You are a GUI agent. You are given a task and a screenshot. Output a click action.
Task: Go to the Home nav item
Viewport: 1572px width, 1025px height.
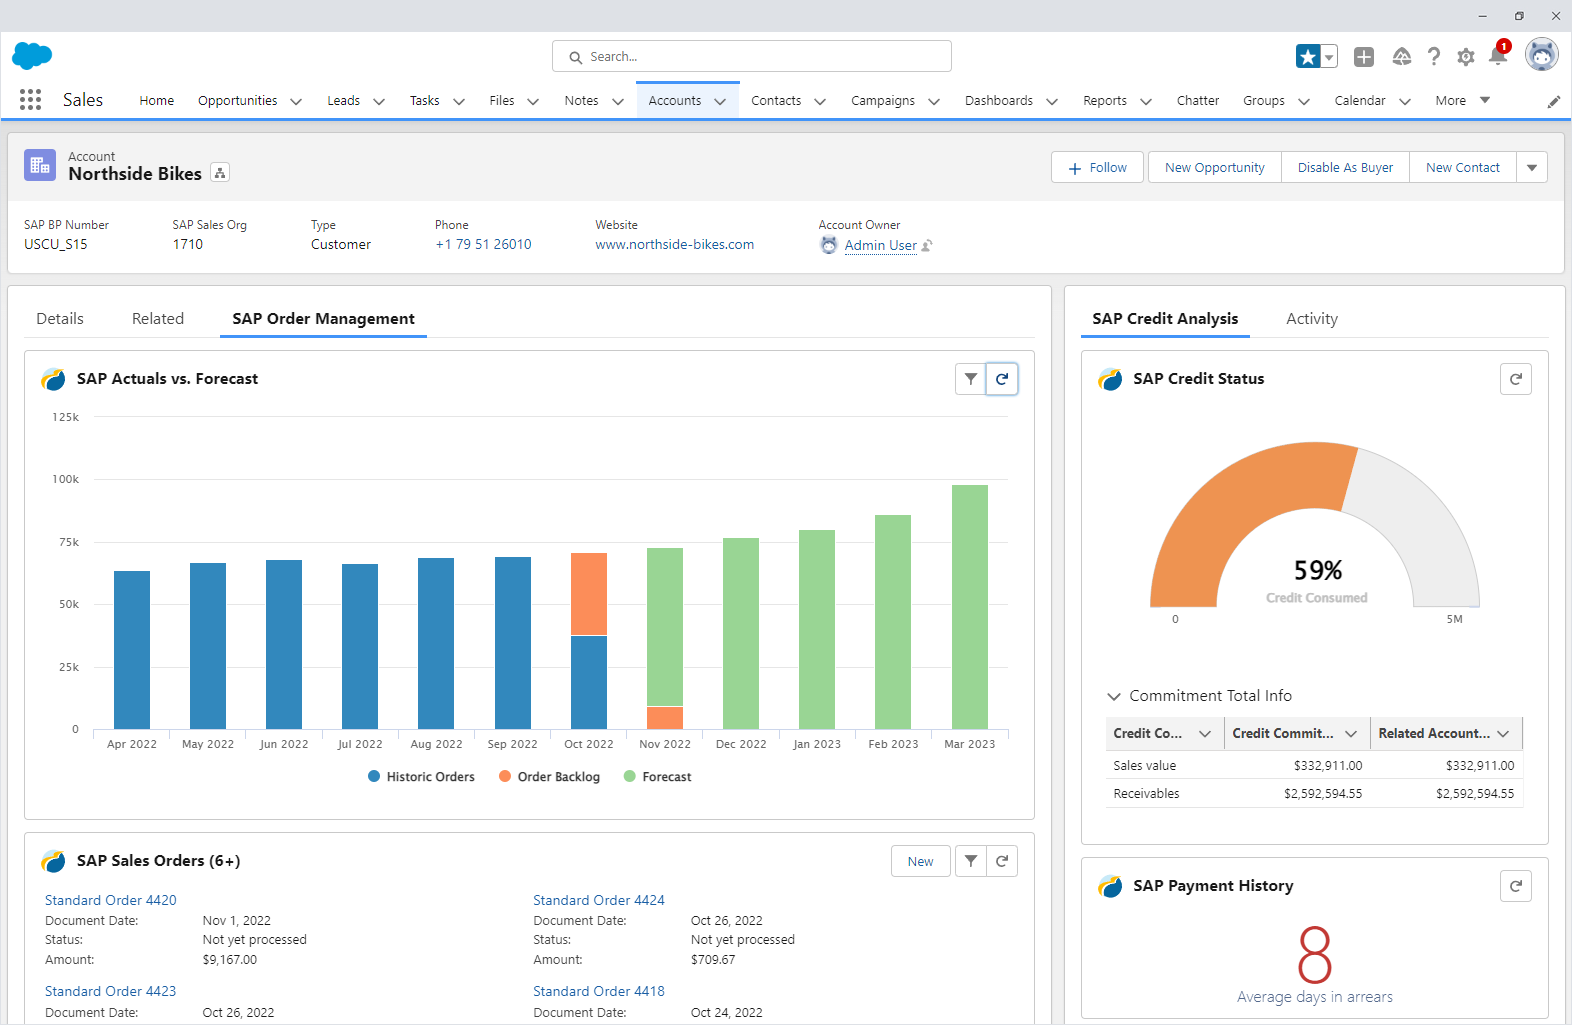click(157, 101)
